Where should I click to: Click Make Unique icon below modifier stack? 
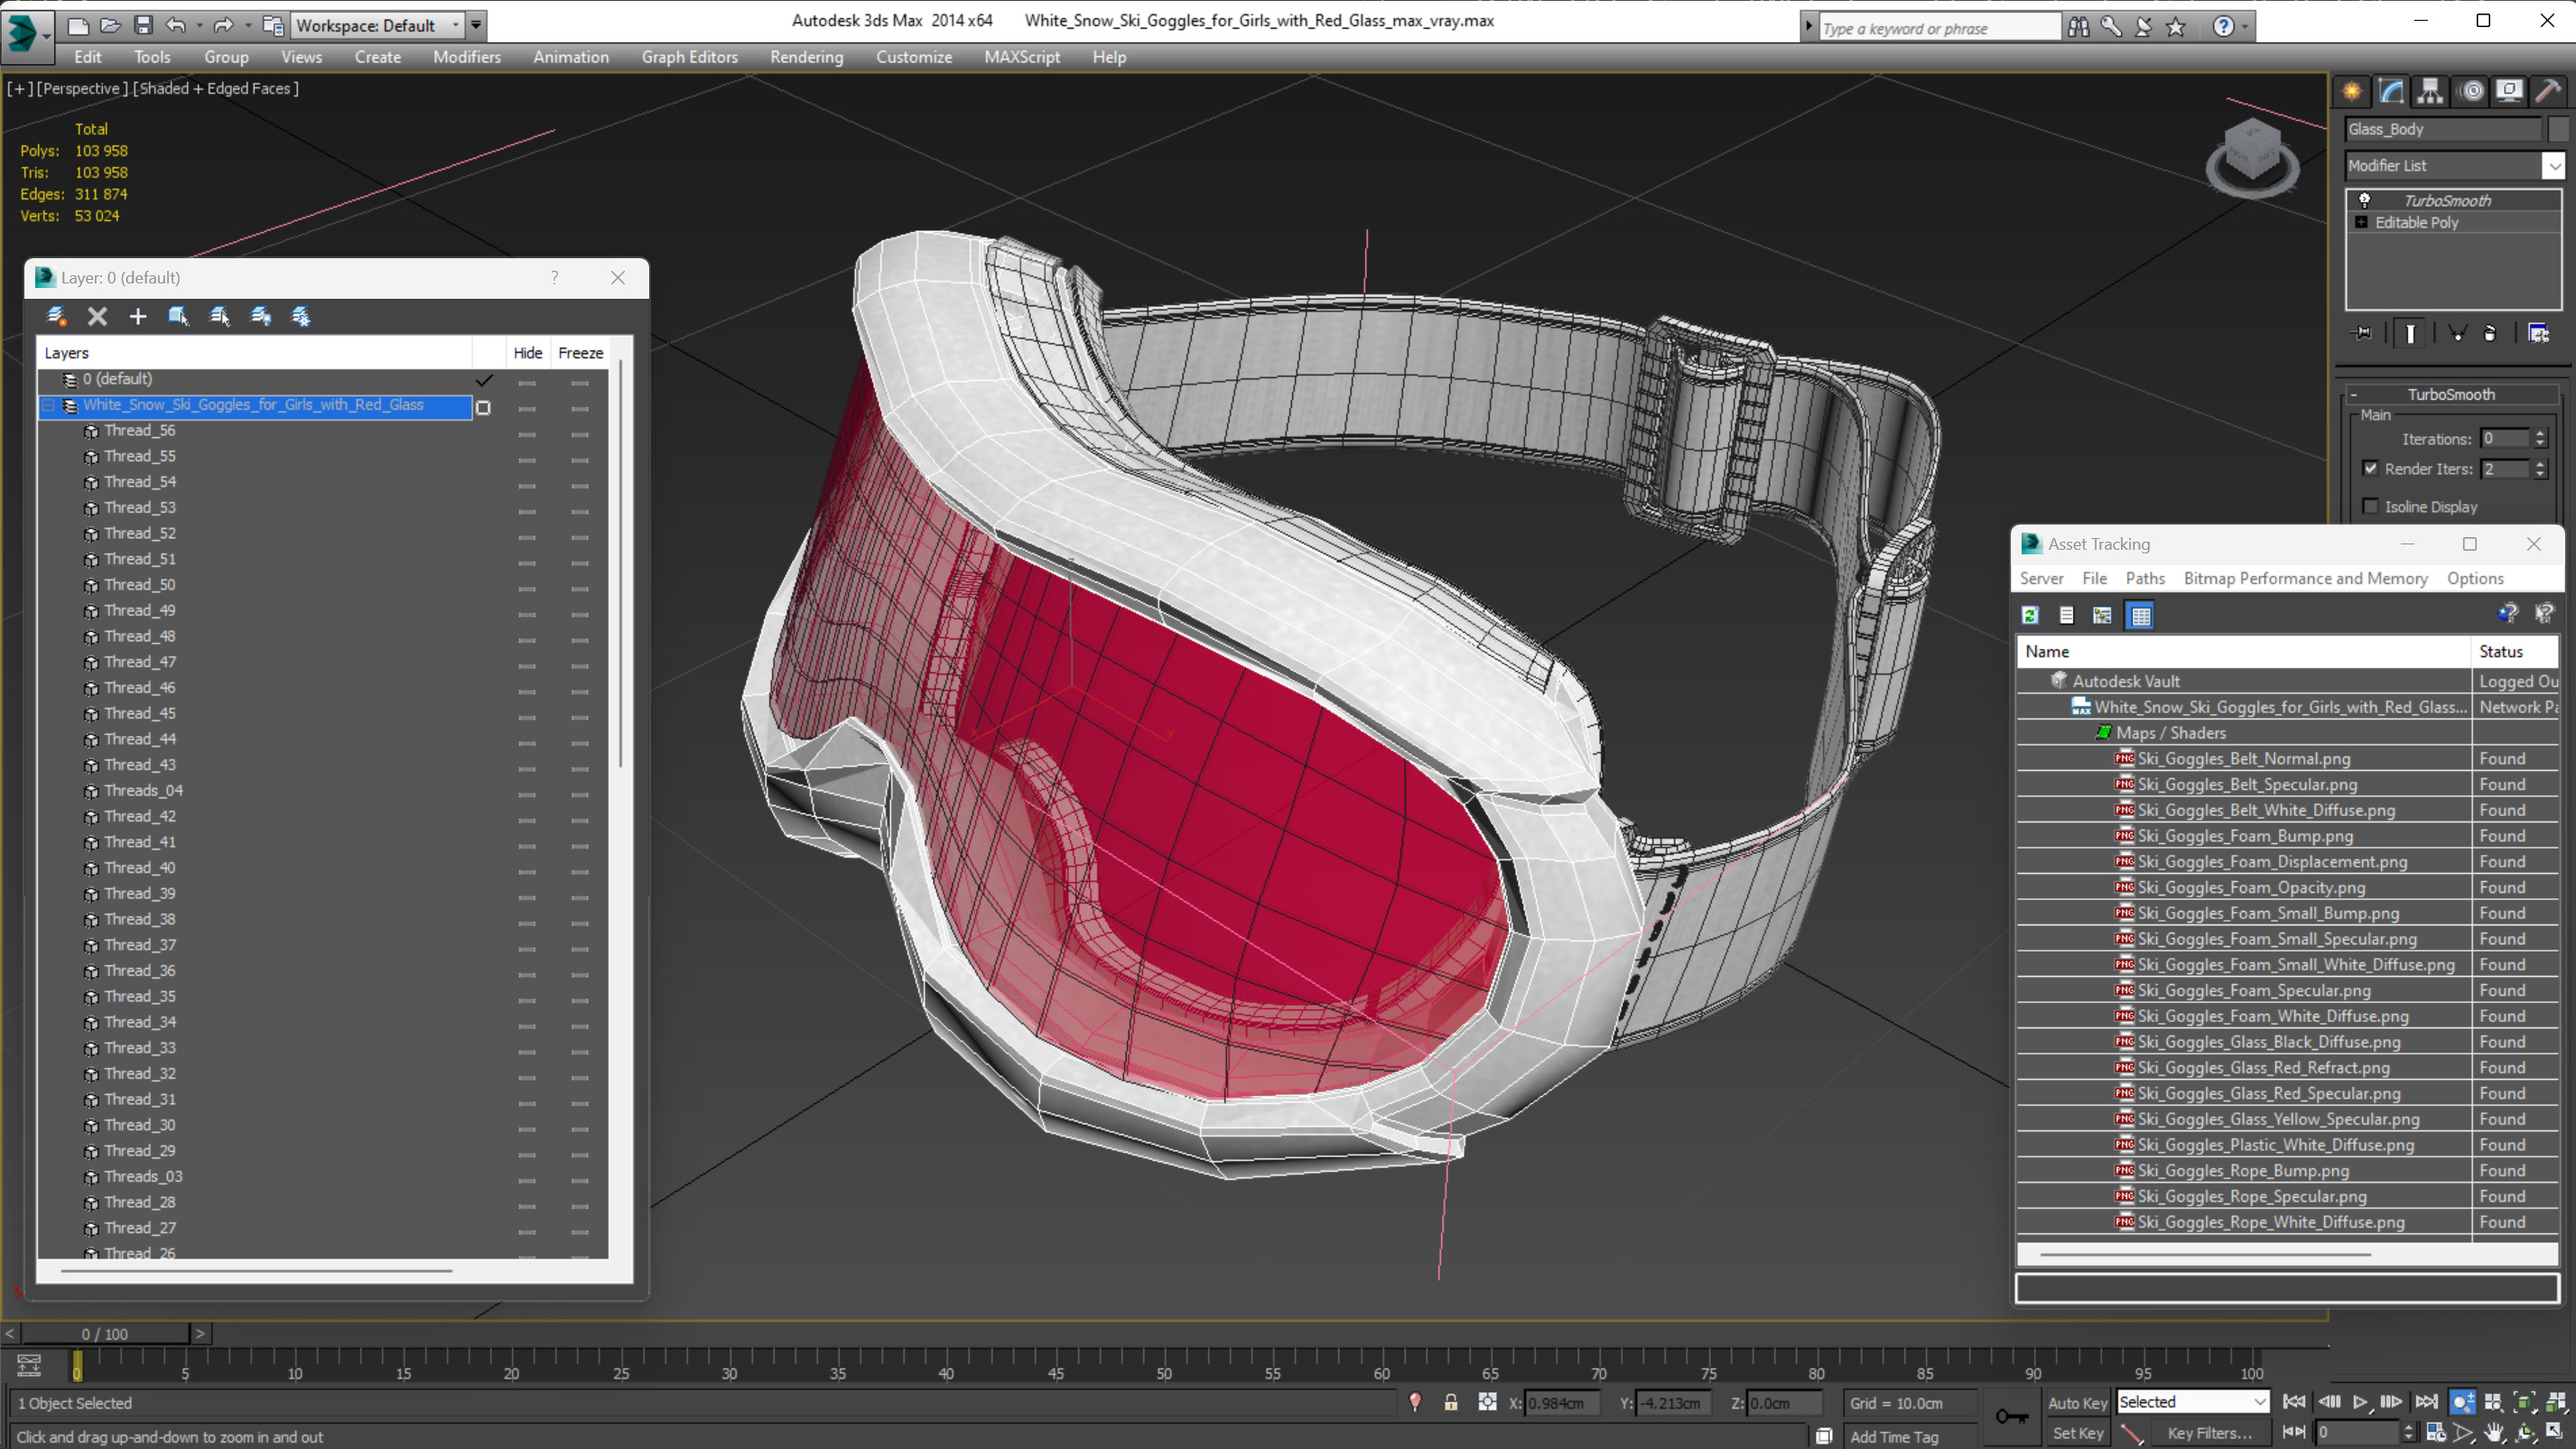tap(2457, 333)
